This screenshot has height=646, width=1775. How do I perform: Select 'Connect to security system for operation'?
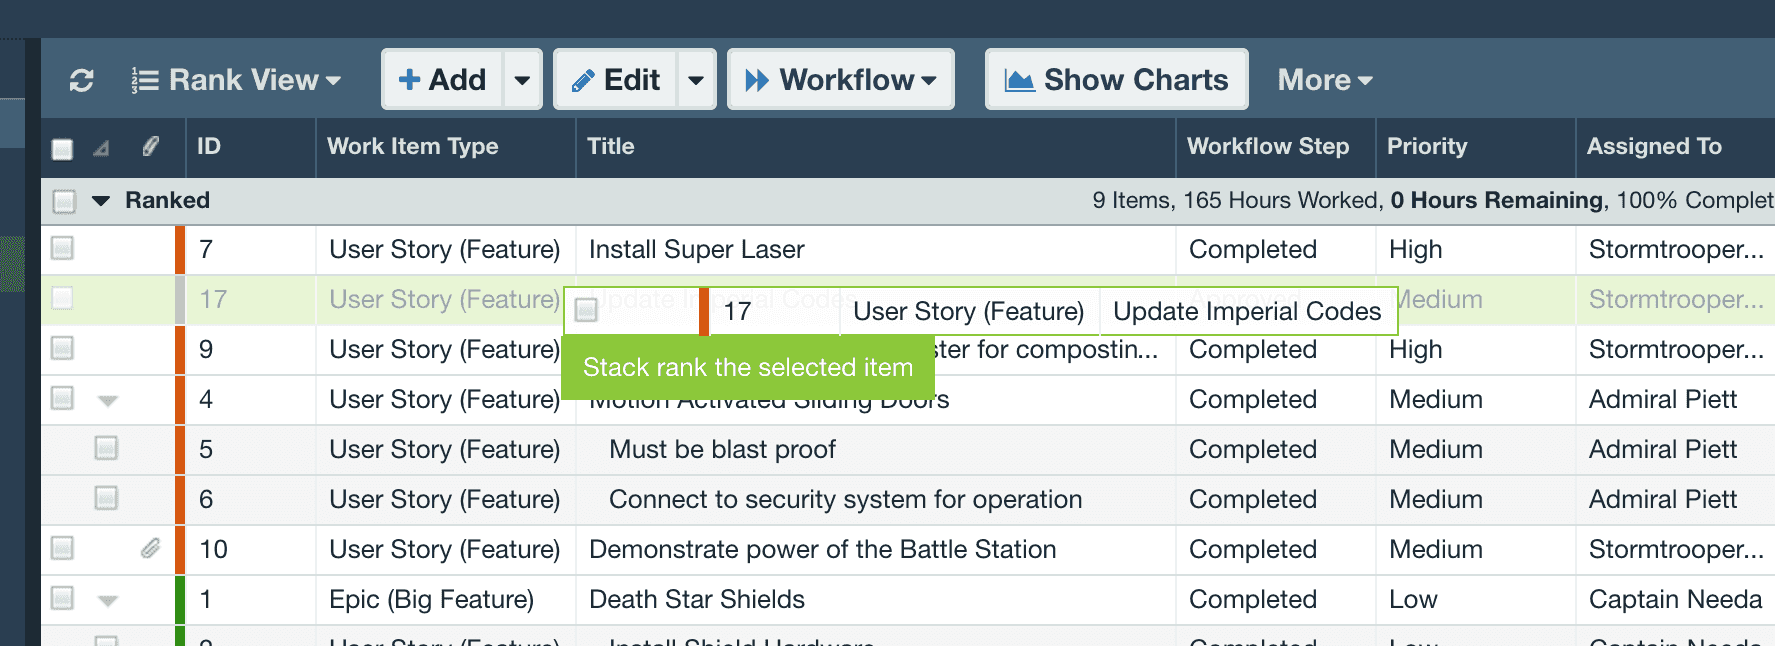(846, 499)
